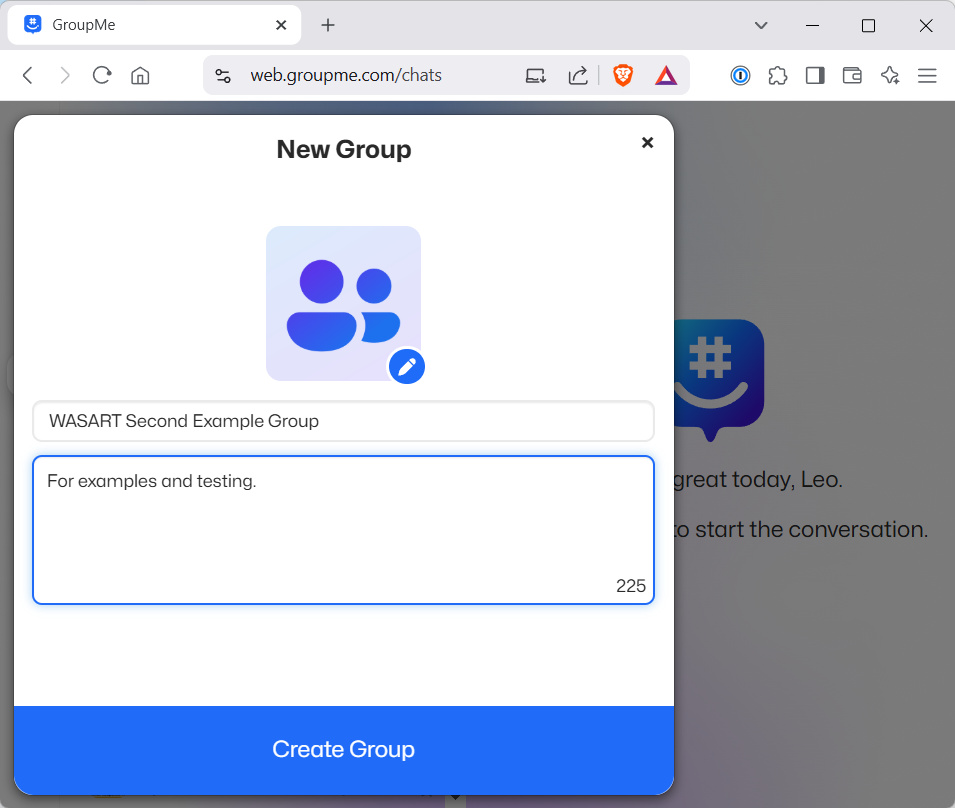Click the GroupMe logo behind the dialog

click(719, 380)
